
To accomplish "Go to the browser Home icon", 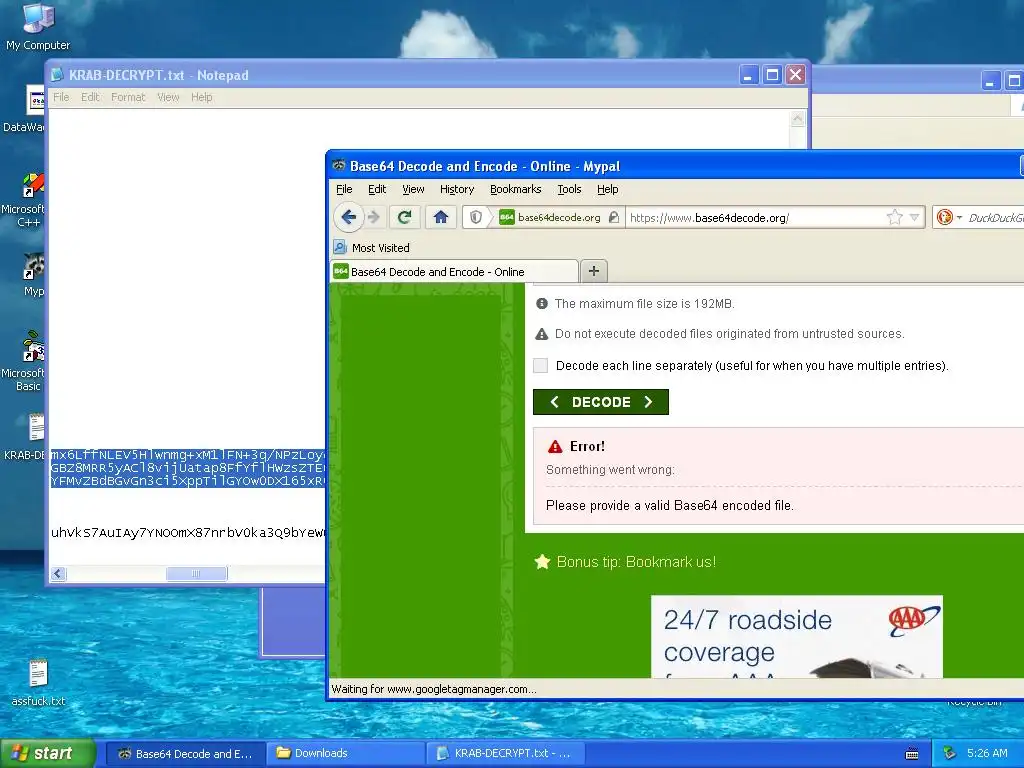I will click(x=441, y=217).
